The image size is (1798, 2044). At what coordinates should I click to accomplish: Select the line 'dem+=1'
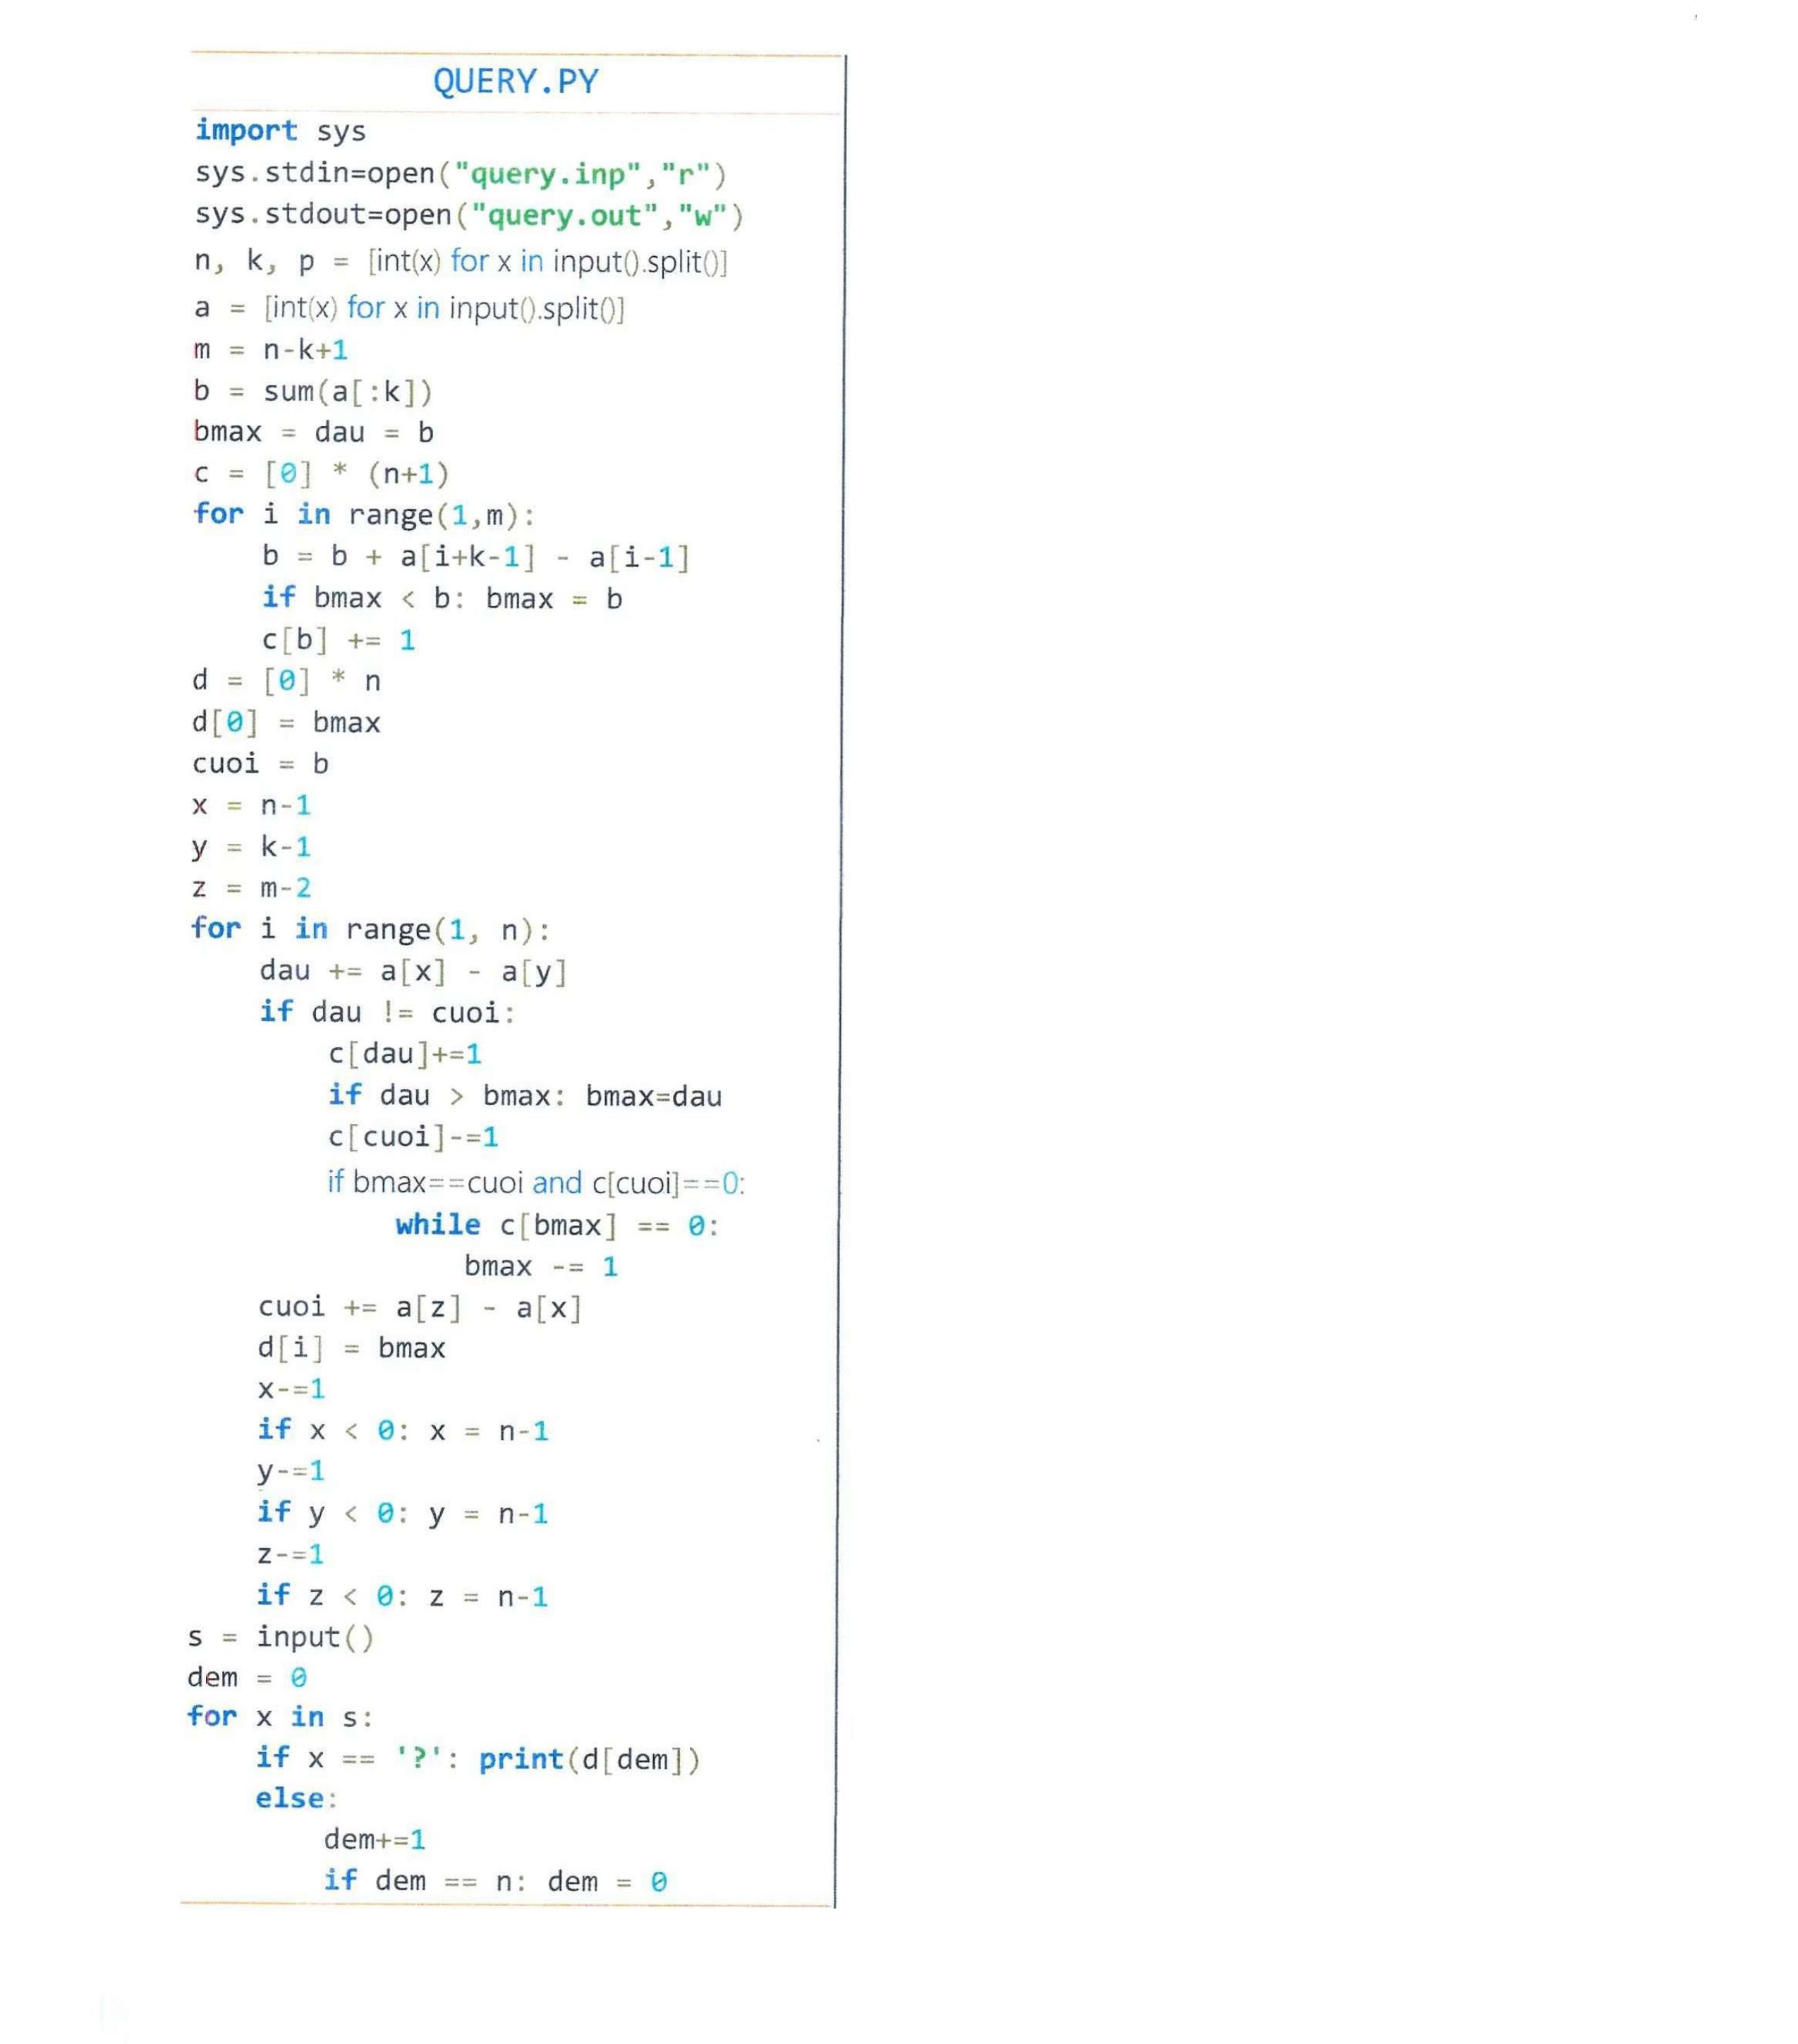[375, 1839]
